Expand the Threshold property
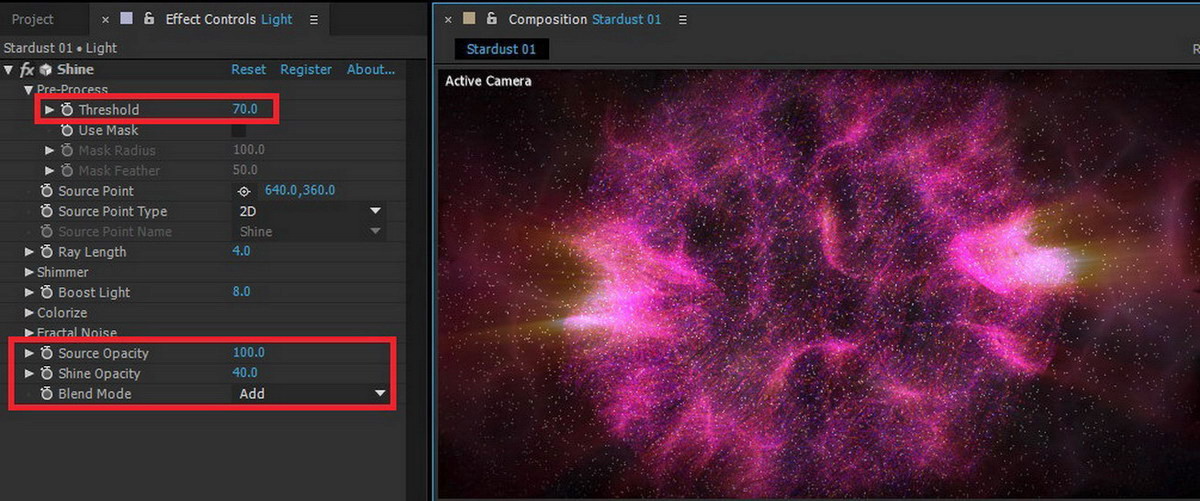This screenshot has height=501, width=1200. [x=49, y=110]
